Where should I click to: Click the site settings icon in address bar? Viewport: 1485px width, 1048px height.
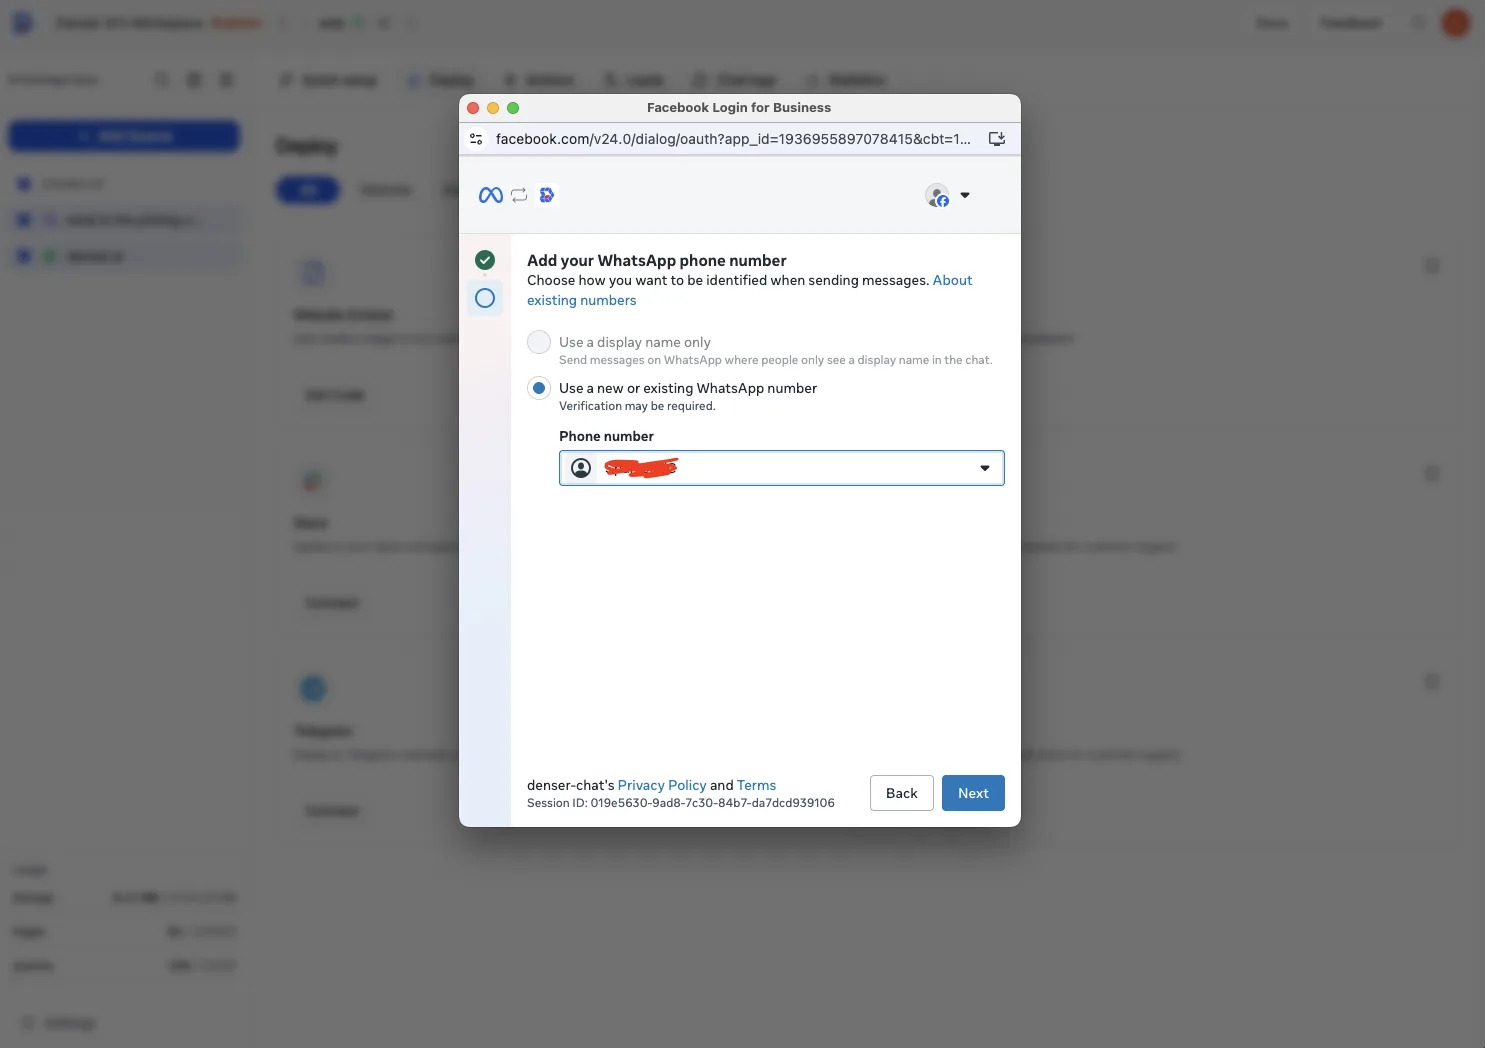point(476,139)
